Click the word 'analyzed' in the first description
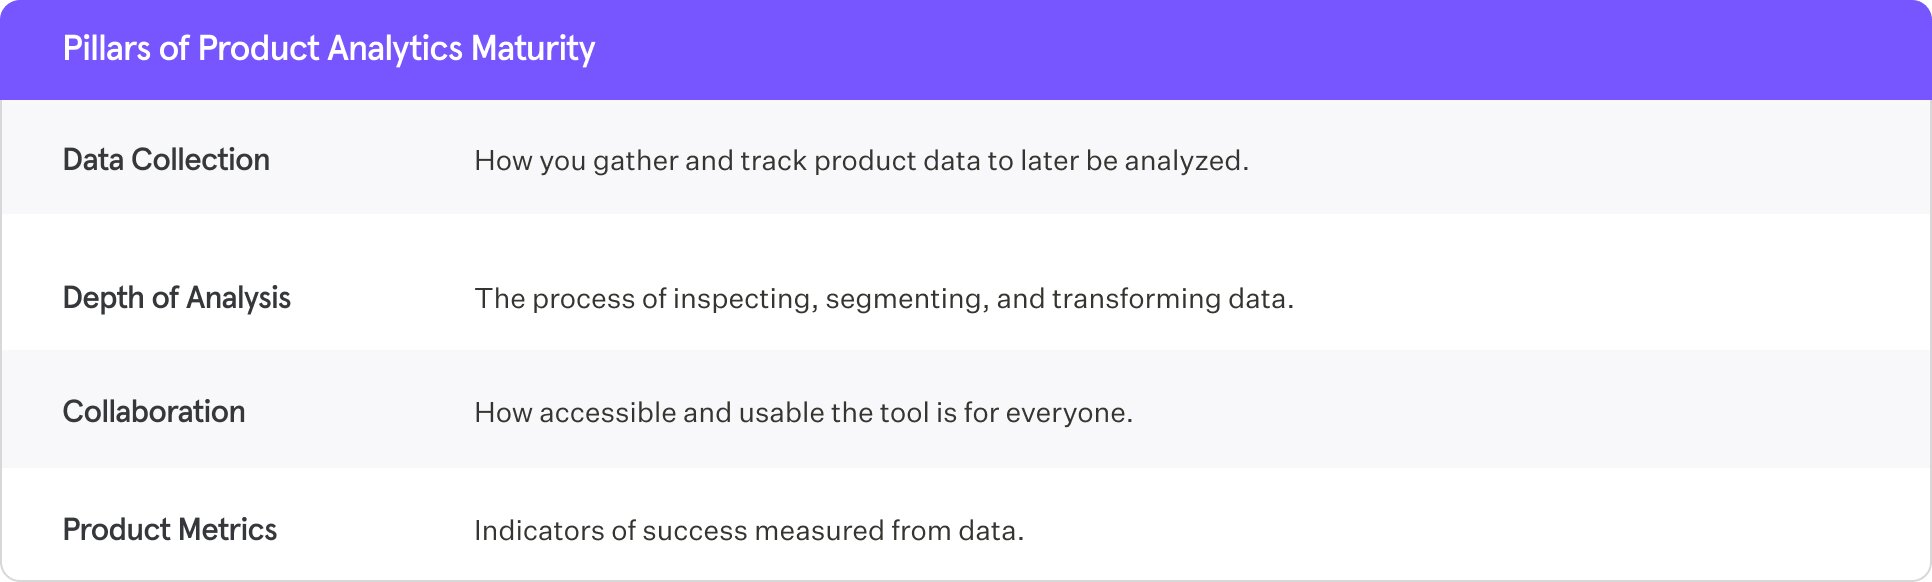 [x=1185, y=161]
